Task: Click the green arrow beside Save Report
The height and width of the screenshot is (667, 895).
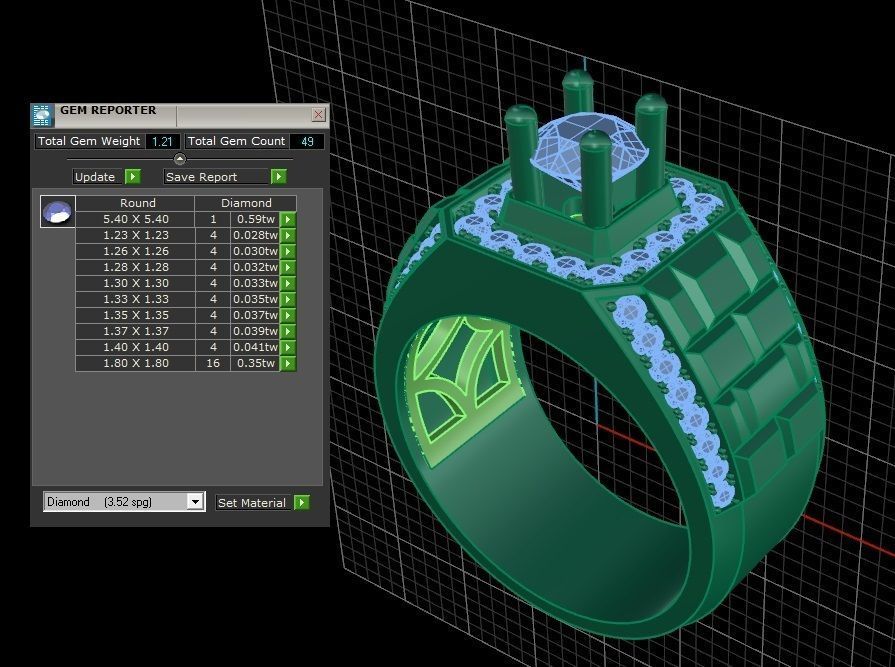Action: click(x=278, y=177)
